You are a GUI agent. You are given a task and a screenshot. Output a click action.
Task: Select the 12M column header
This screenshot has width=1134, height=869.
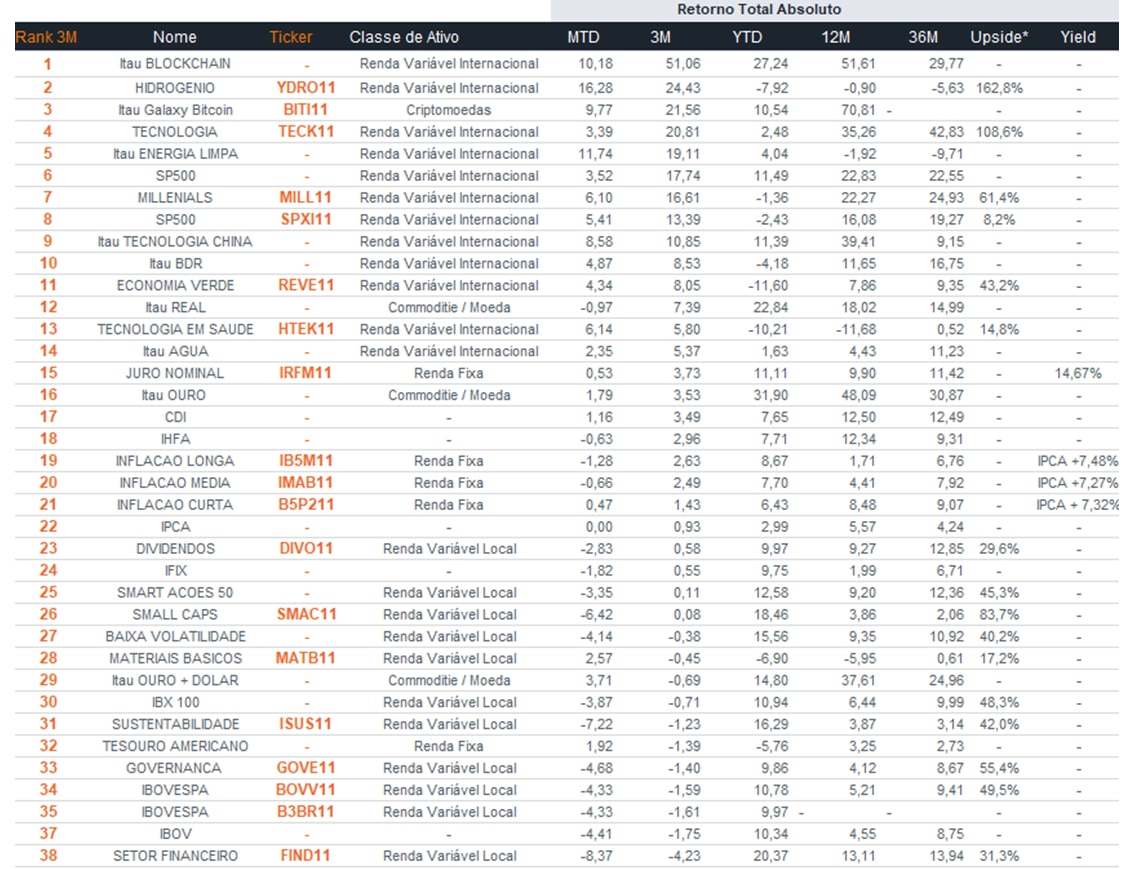(x=835, y=37)
